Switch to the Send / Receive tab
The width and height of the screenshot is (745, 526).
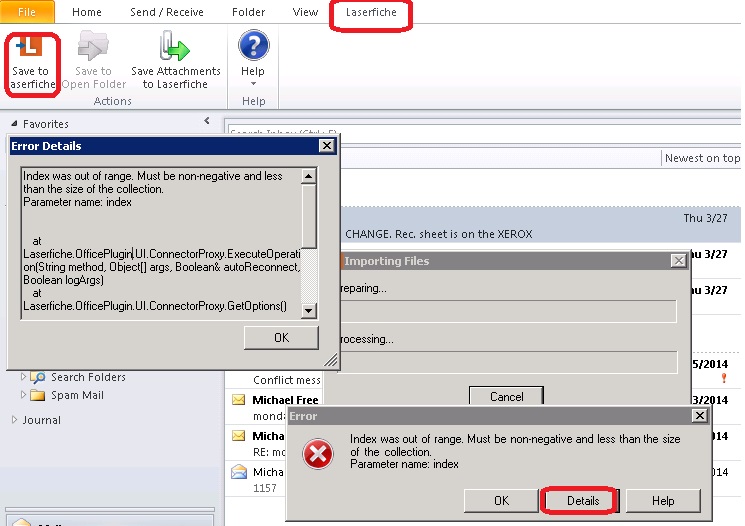pyautogui.click(x=167, y=12)
